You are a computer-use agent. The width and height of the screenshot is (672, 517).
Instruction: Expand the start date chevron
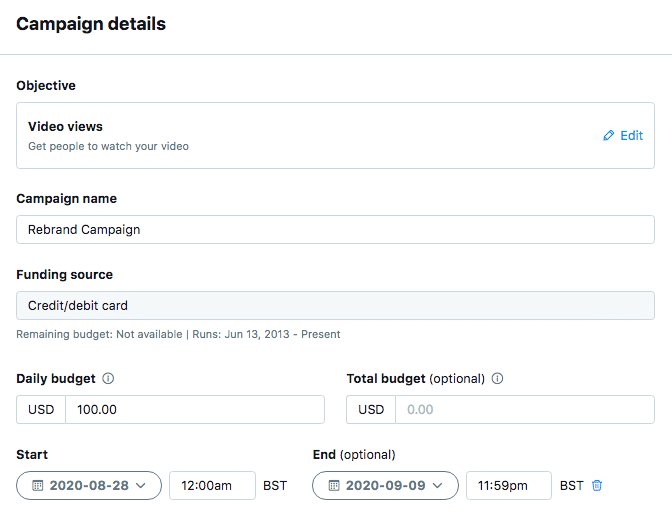(141, 485)
